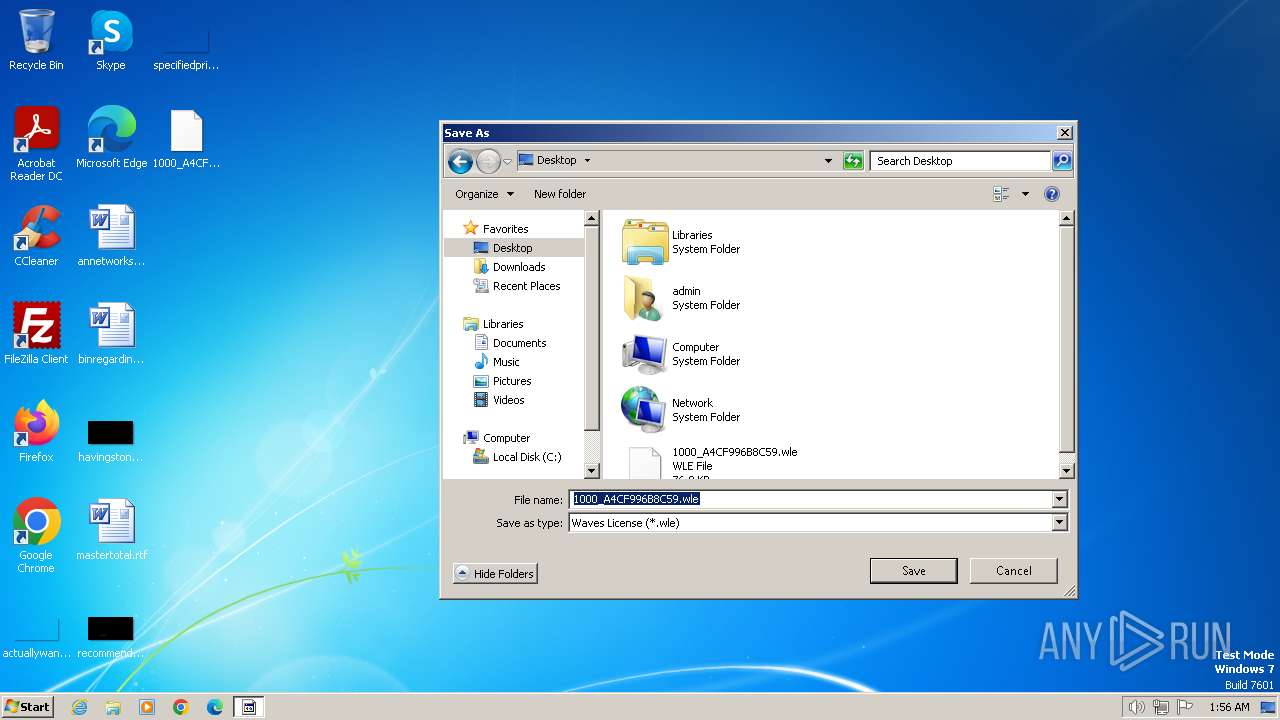The width and height of the screenshot is (1280, 720).
Task: Open recent pages dropdown next to Forward
Action: (507, 161)
